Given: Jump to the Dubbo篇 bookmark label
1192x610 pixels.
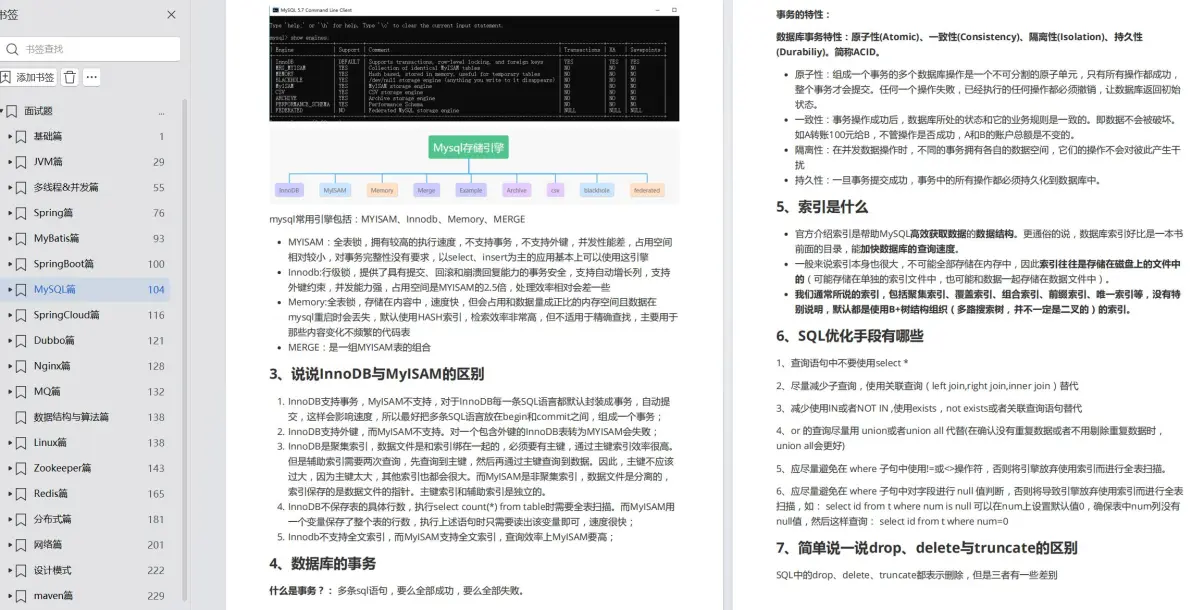Looking at the screenshot, I should [54, 341].
